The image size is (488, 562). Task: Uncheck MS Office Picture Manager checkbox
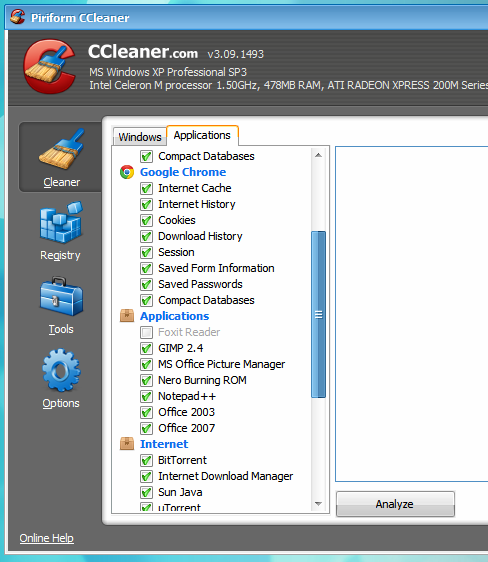tap(146, 364)
